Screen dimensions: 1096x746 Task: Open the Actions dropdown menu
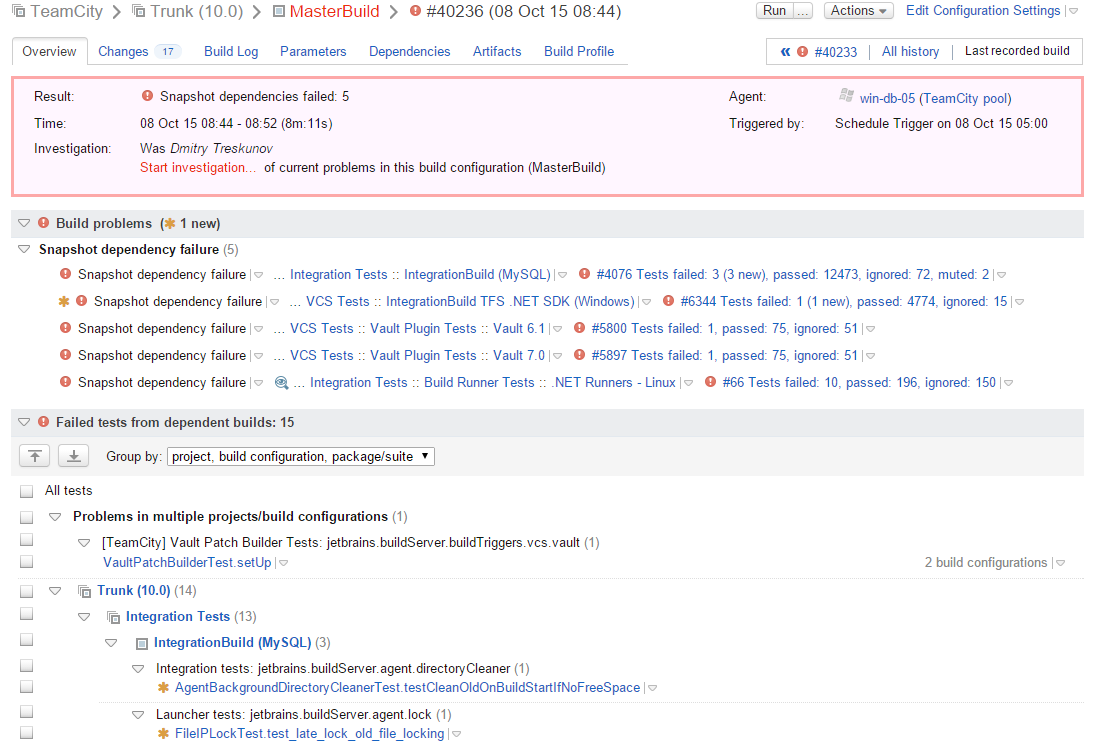pos(858,10)
